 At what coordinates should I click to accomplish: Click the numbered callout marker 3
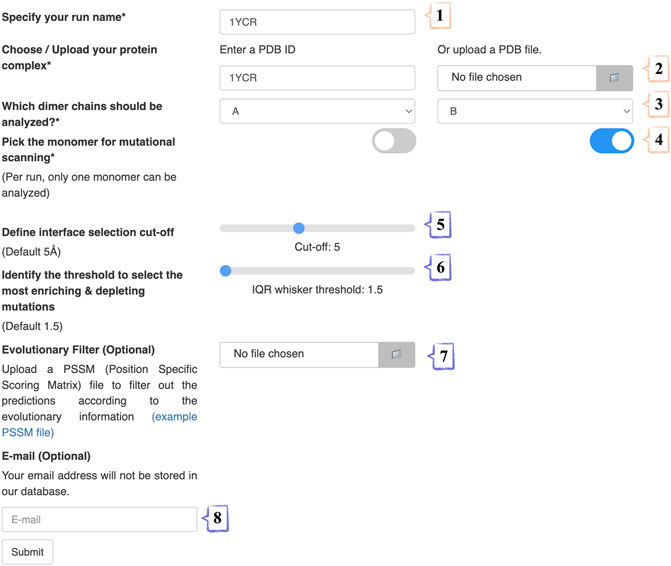click(x=658, y=104)
